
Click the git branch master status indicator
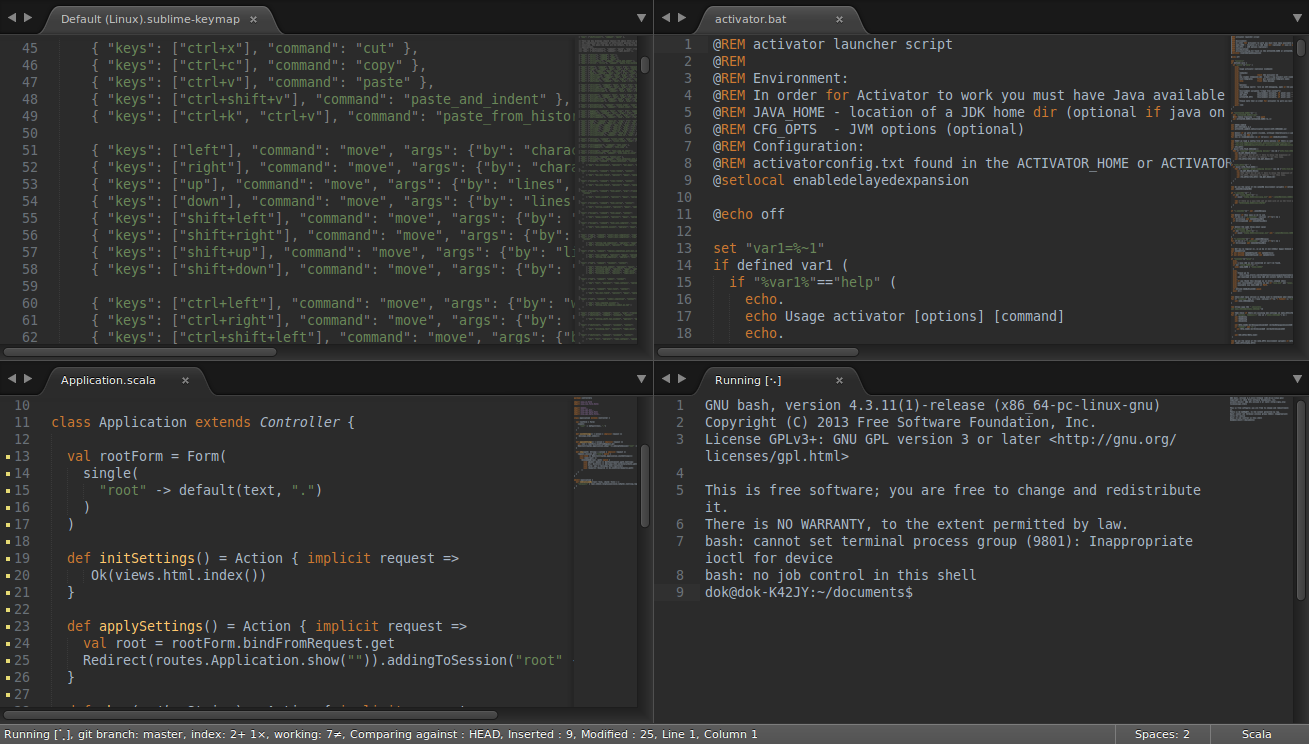tap(128, 734)
